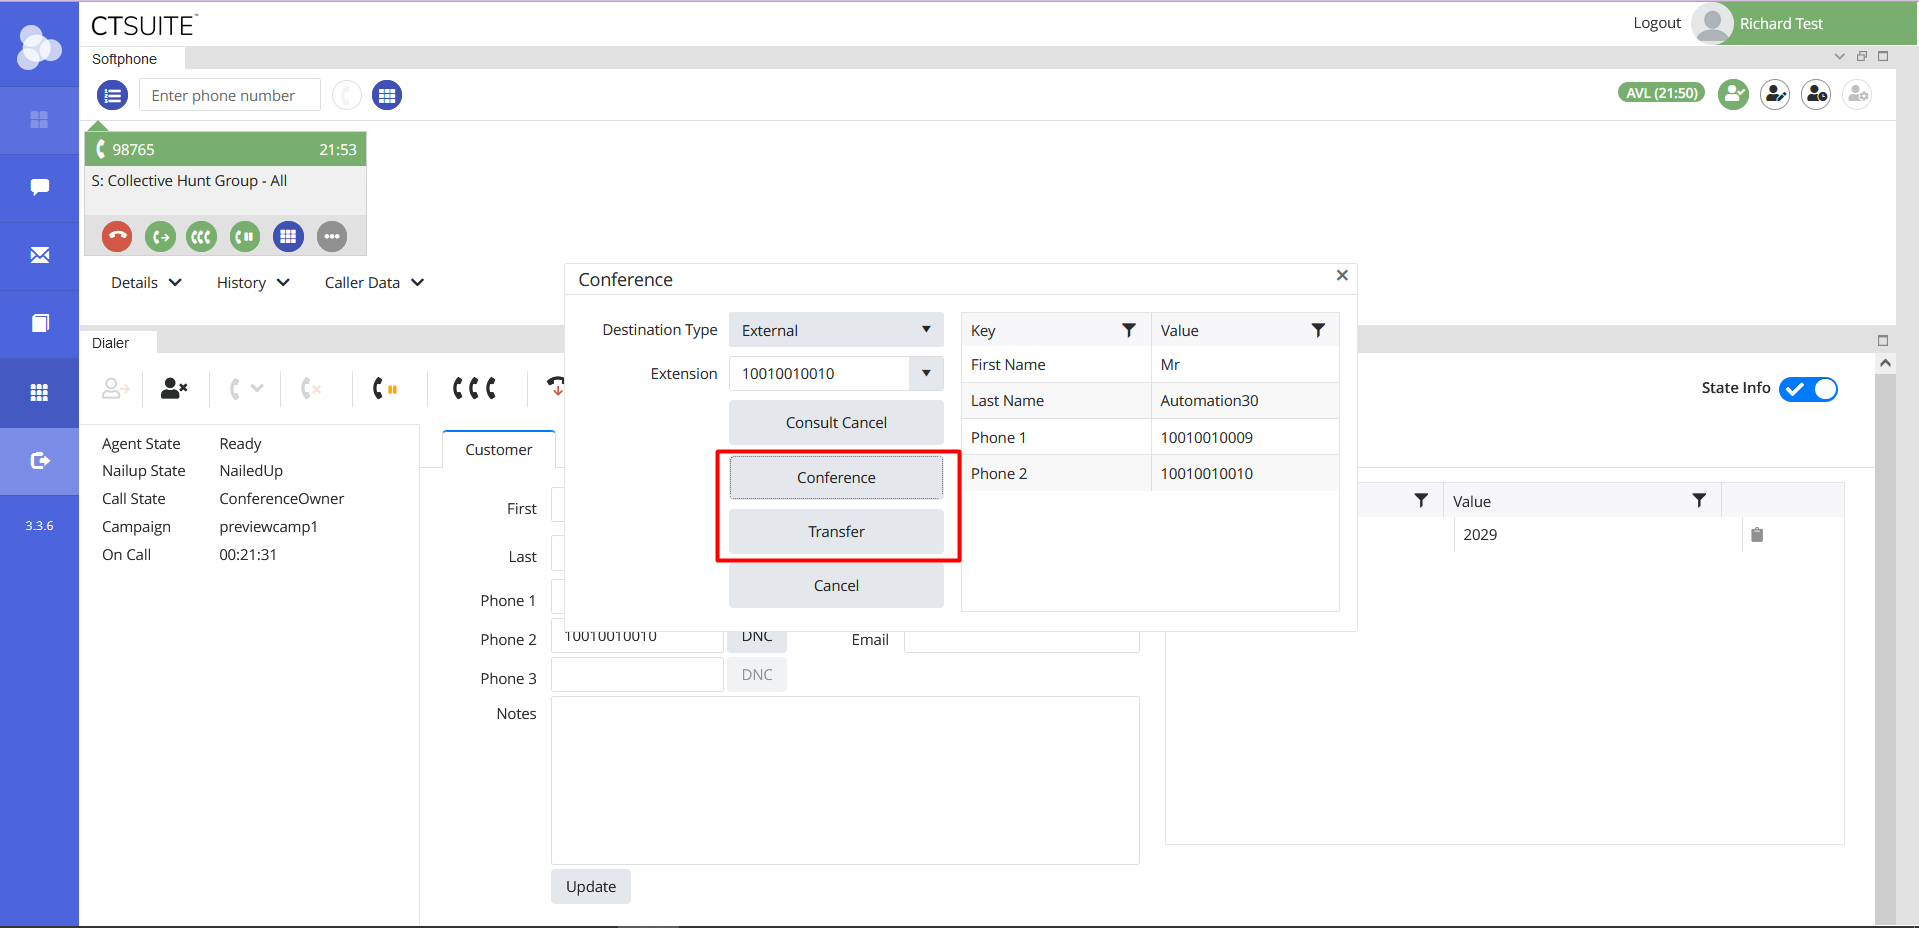1919x928 pixels.
Task: Open the blue keypad icon on call card
Action: 288,237
